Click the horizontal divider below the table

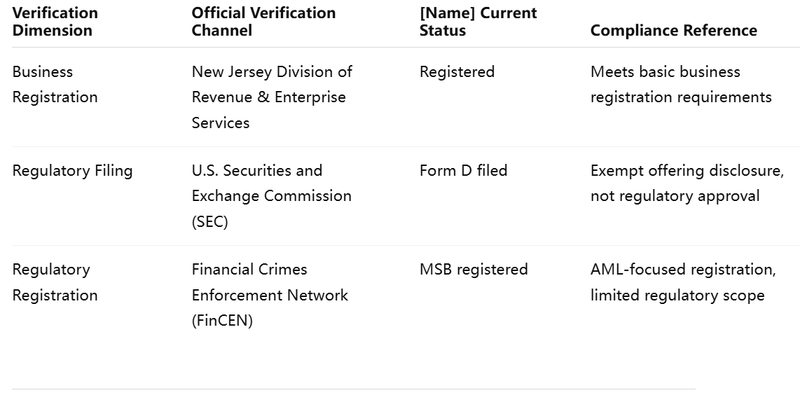[354, 389]
